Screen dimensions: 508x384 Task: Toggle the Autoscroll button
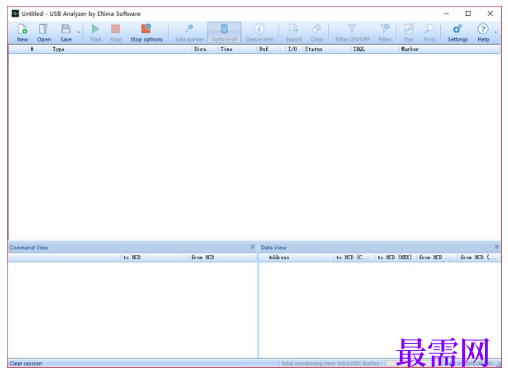click(x=224, y=33)
